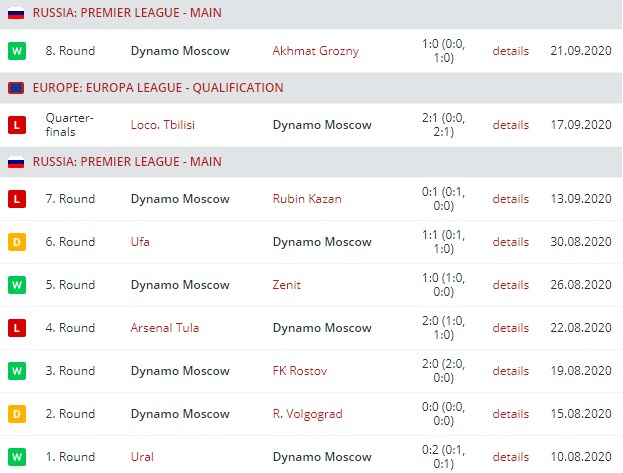Click the red L badge for 4. Round
This screenshot has height=473, width=623.
(16, 328)
